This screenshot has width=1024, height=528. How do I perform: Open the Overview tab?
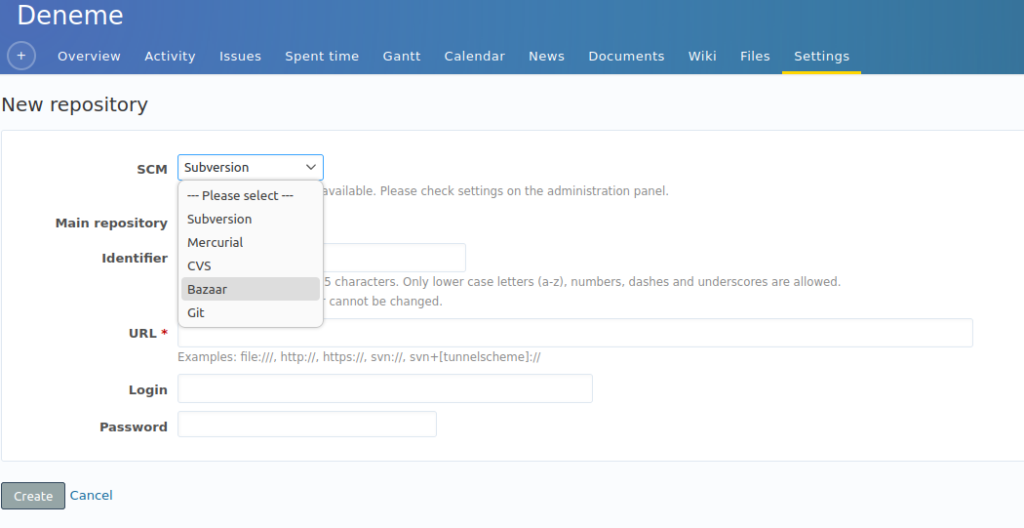coord(89,56)
